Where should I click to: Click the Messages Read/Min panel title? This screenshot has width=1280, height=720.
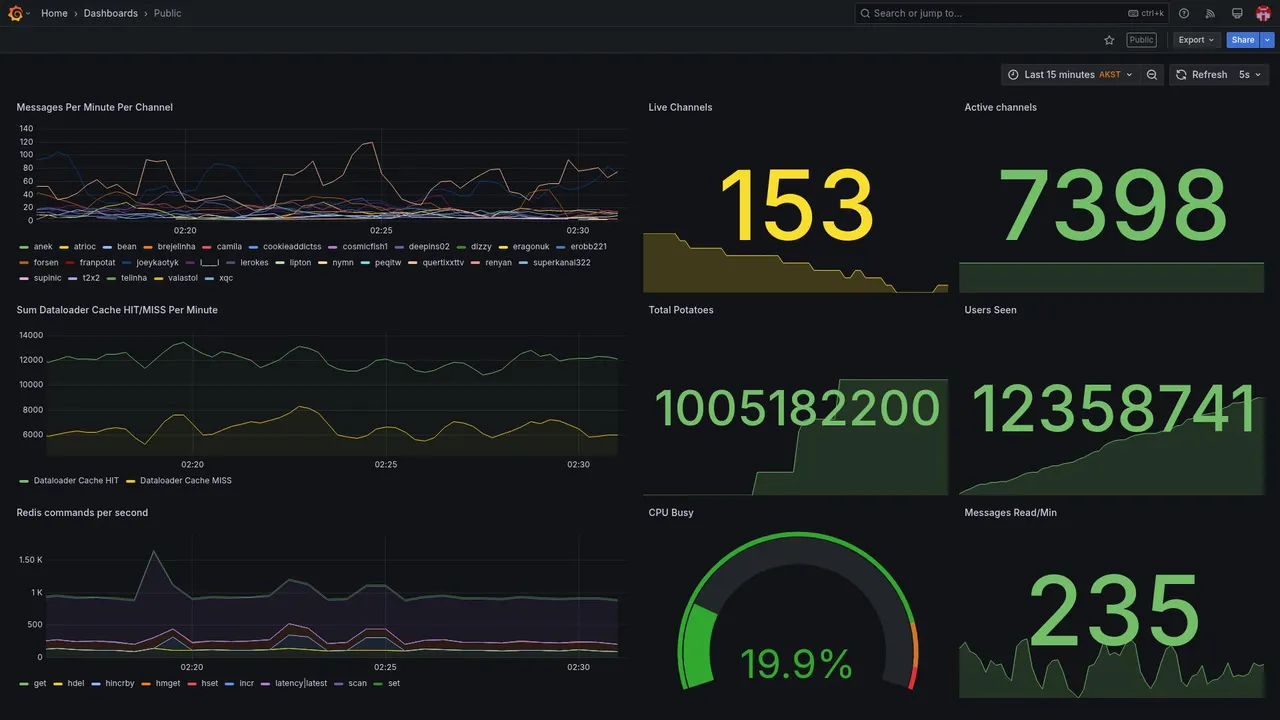tap(1010, 512)
